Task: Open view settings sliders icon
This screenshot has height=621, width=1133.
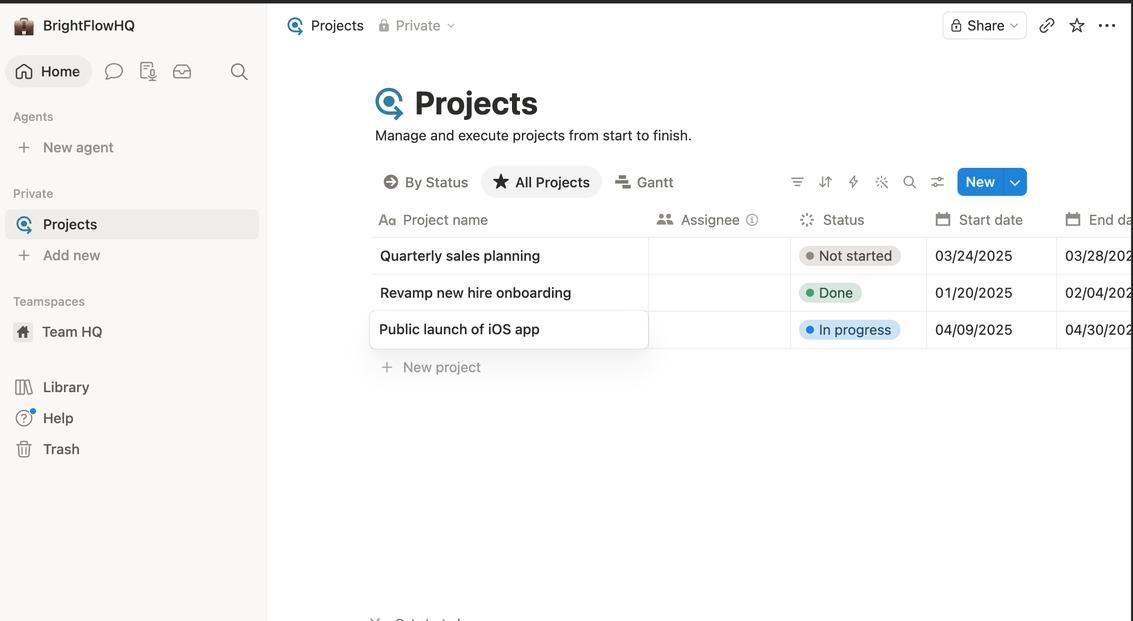Action: [x=937, y=182]
